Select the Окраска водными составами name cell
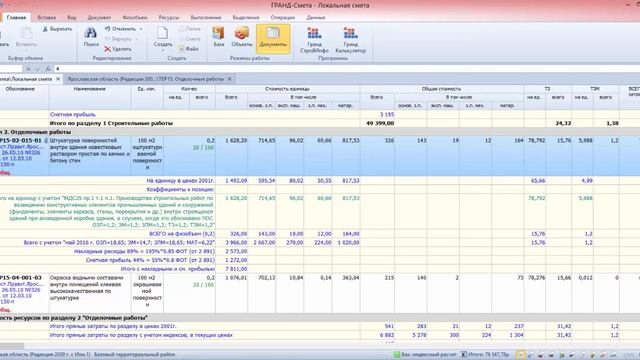Image resolution: width=640 pixels, height=360 pixels. [90, 293]
